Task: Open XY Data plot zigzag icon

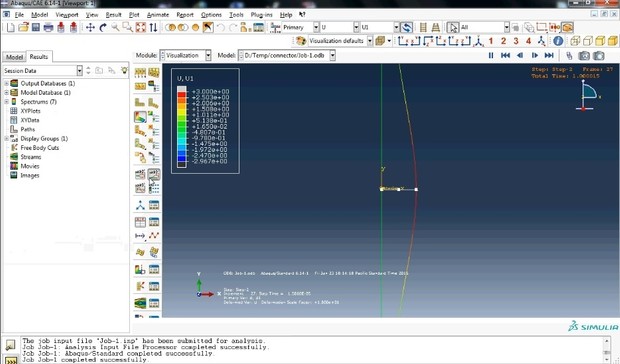Action: click(x=154, y=236)
